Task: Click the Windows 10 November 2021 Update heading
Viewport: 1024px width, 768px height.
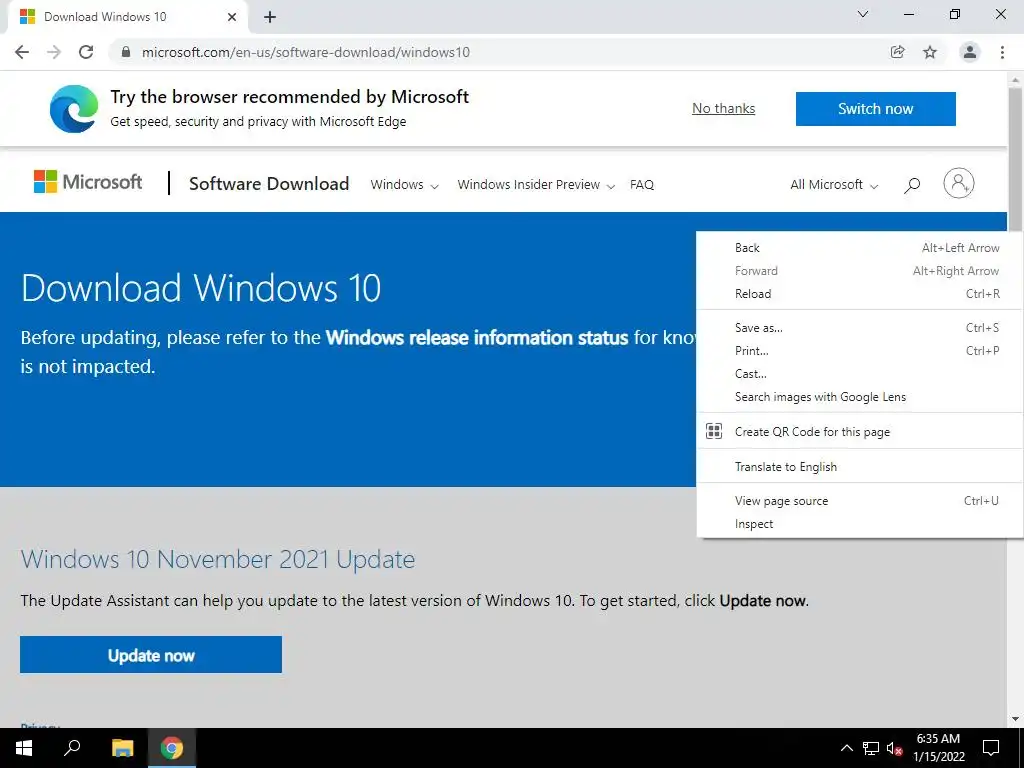Action: (x=217, y=559)
